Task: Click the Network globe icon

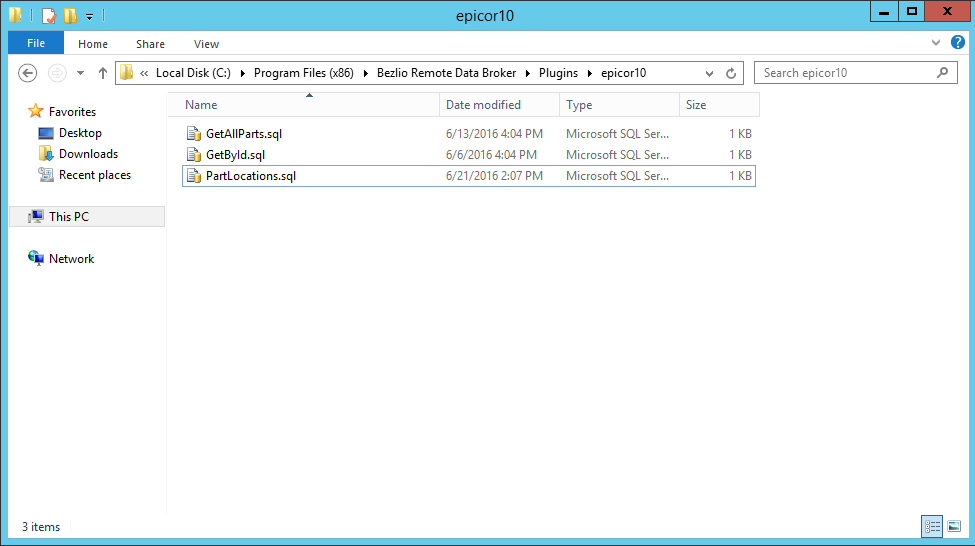Action: 36,258
